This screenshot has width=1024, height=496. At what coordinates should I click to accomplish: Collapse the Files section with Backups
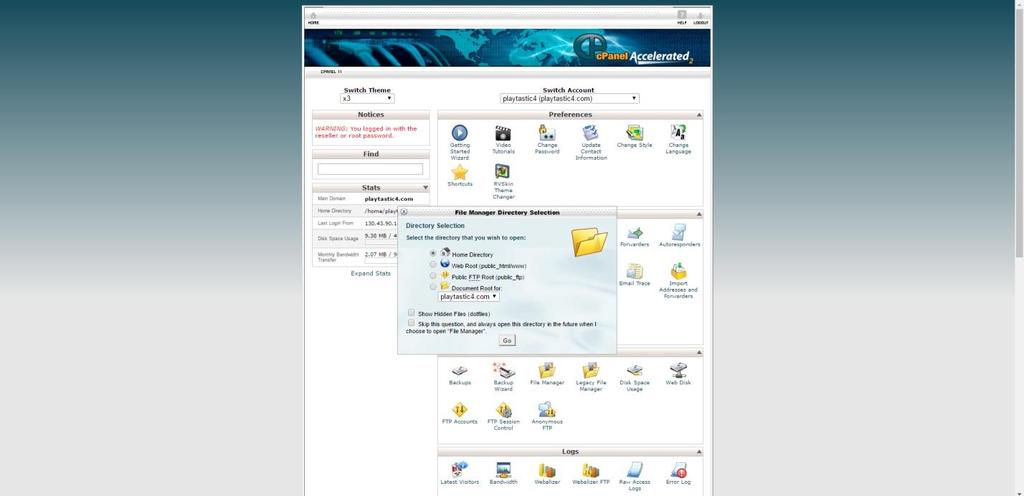pyautogui.click(x=699, y=352)
